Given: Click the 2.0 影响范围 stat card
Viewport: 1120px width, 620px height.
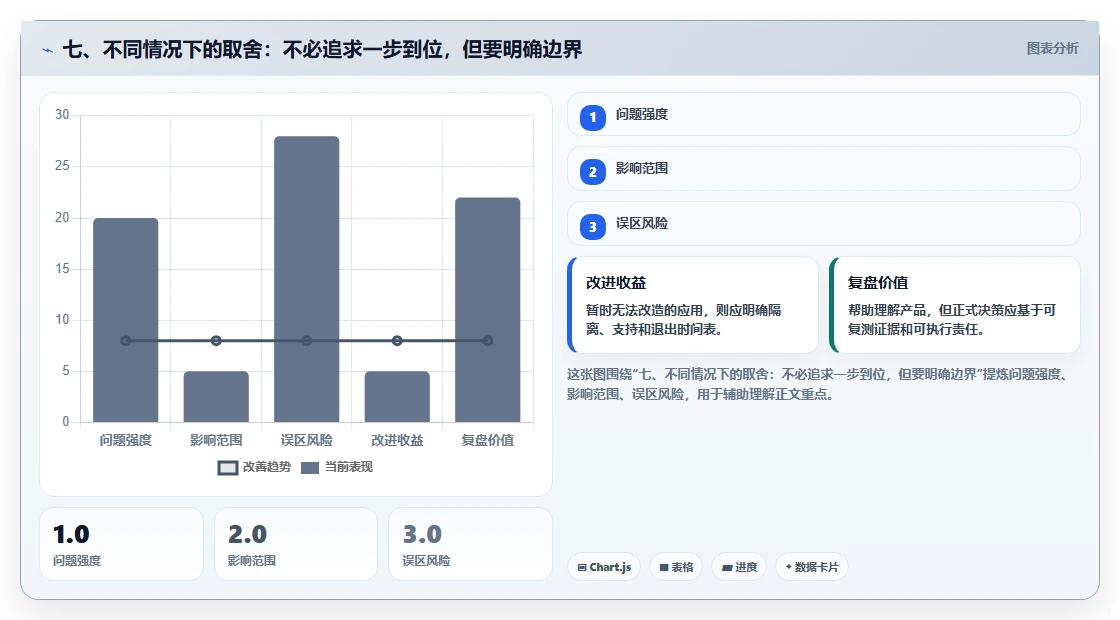Looking at the screenshot, I should pos(296,544).
